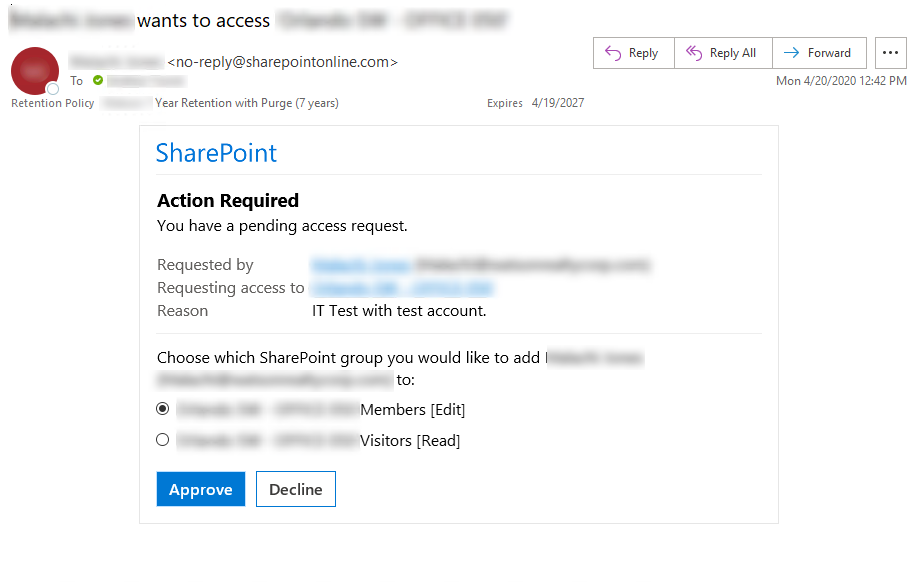Image resolution: width=918 pixels, height=582 pixels.
Task: Click the SharePoint logo in the email body
Action: point(216,152)
